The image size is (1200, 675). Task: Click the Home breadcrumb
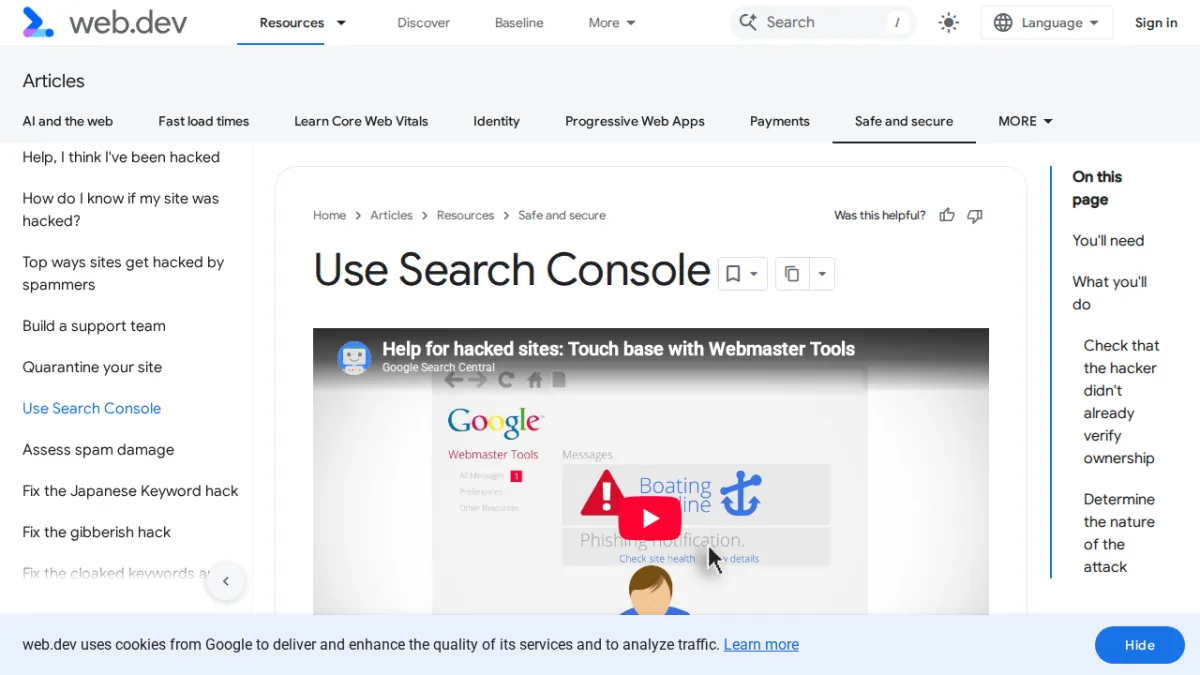(329, 215)
